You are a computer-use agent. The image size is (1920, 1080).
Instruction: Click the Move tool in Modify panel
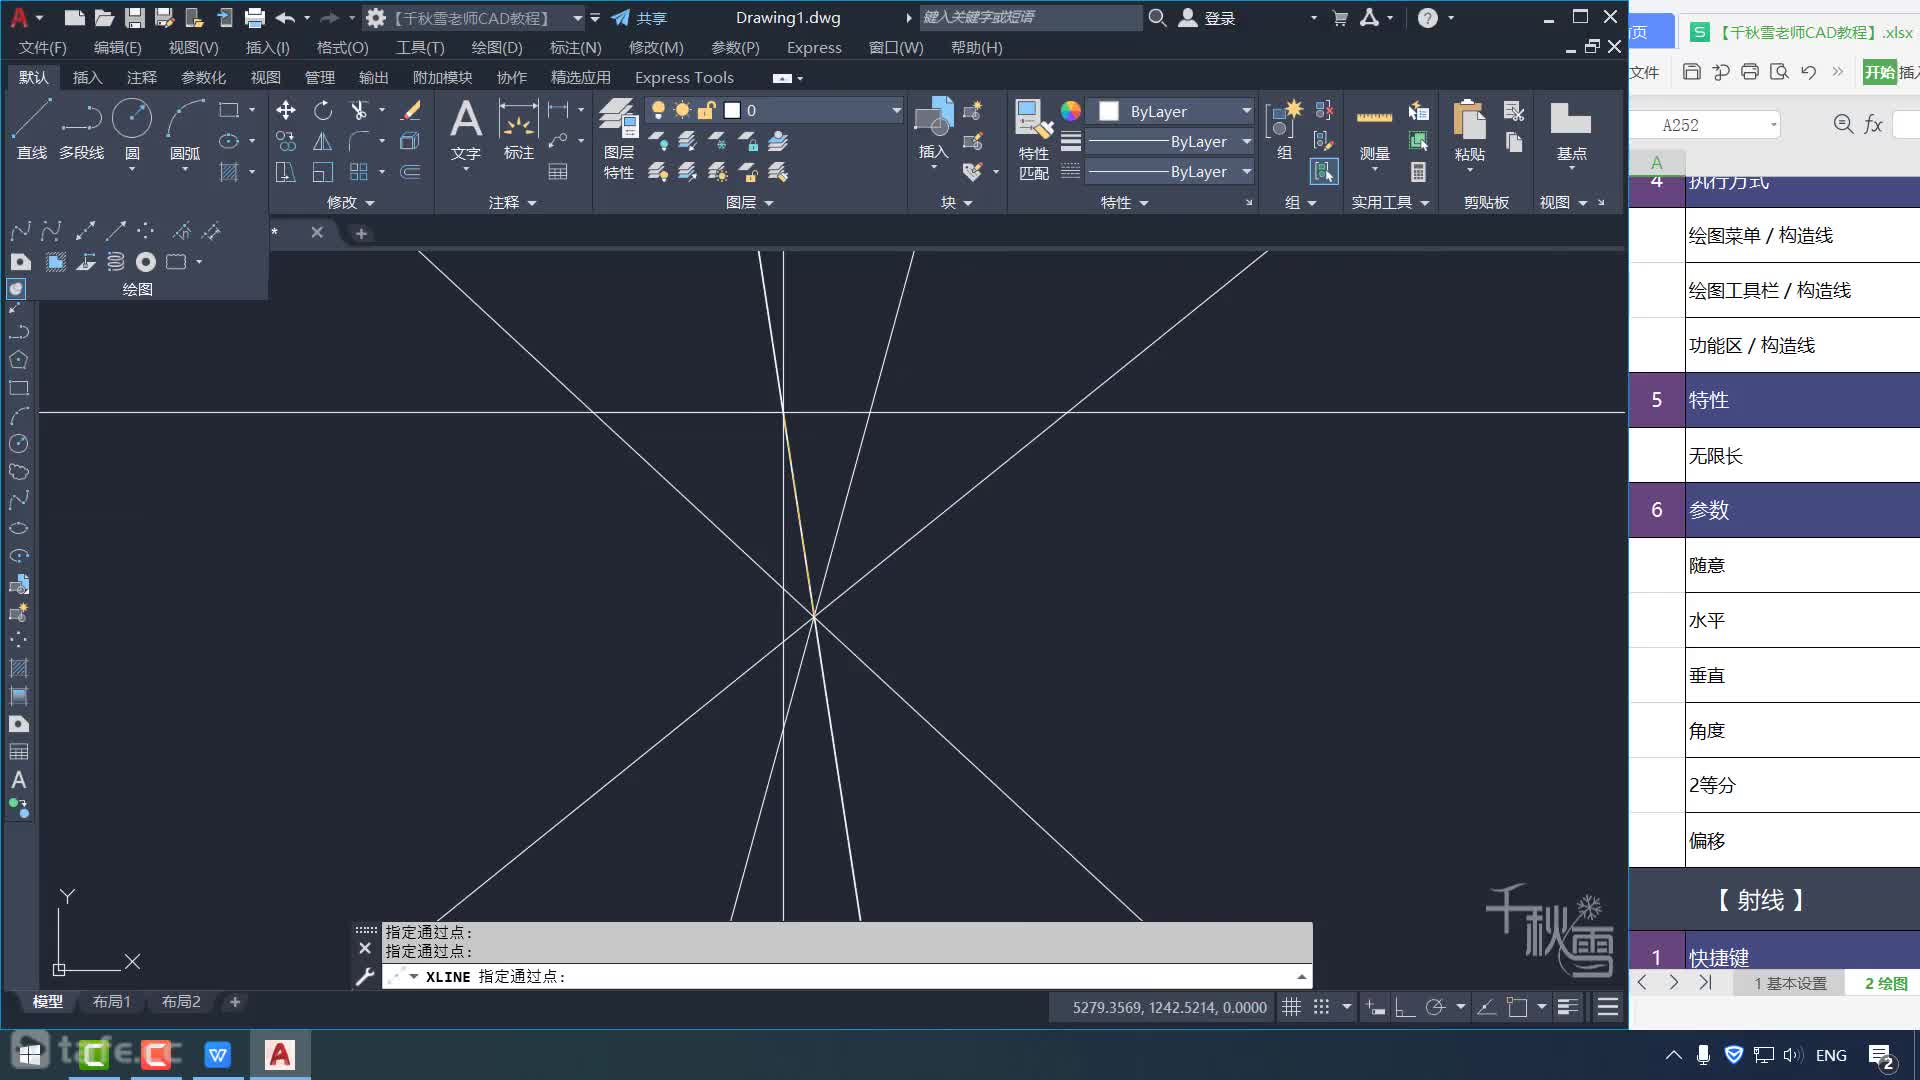pos(286,110)
